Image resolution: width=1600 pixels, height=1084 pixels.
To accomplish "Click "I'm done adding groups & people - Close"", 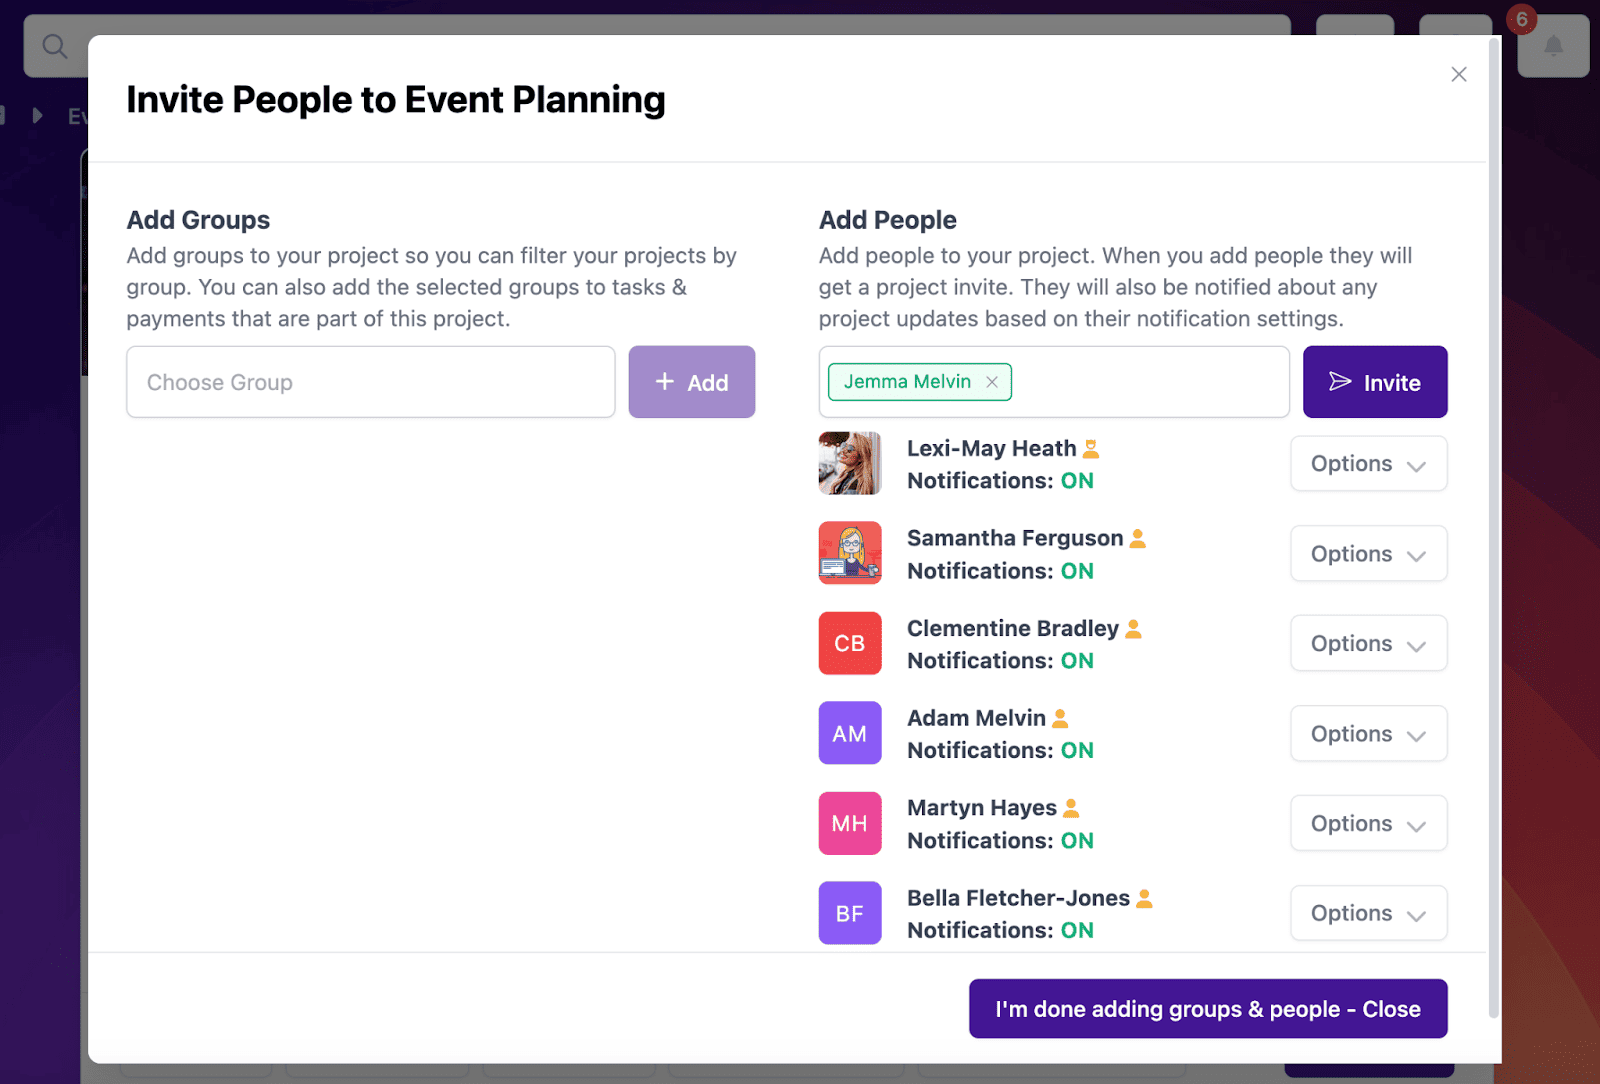I will (1207, 1009).
